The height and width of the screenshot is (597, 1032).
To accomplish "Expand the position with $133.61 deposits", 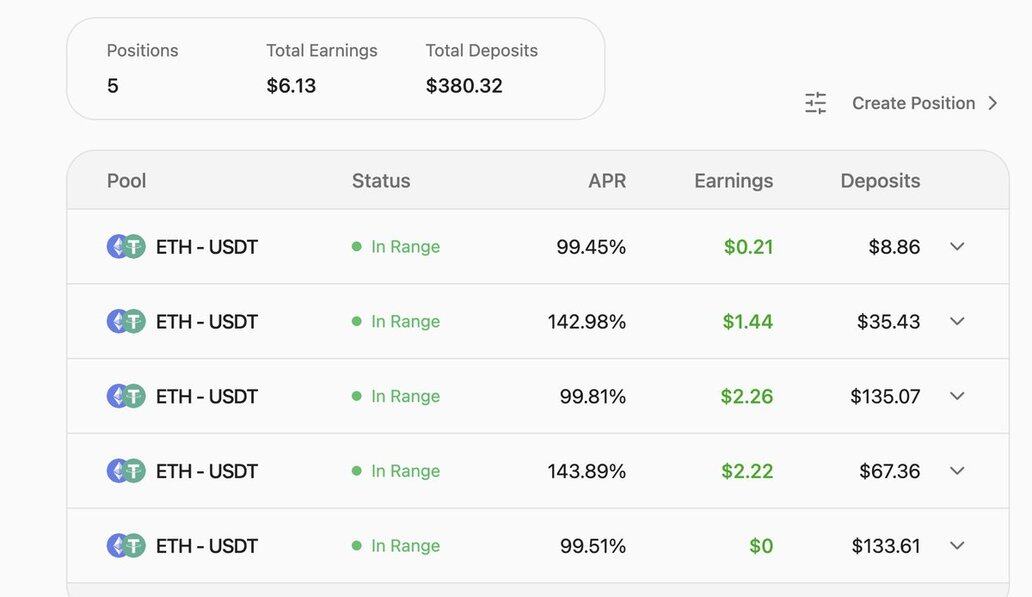I will pyautogui.click(x=957, y=546).
